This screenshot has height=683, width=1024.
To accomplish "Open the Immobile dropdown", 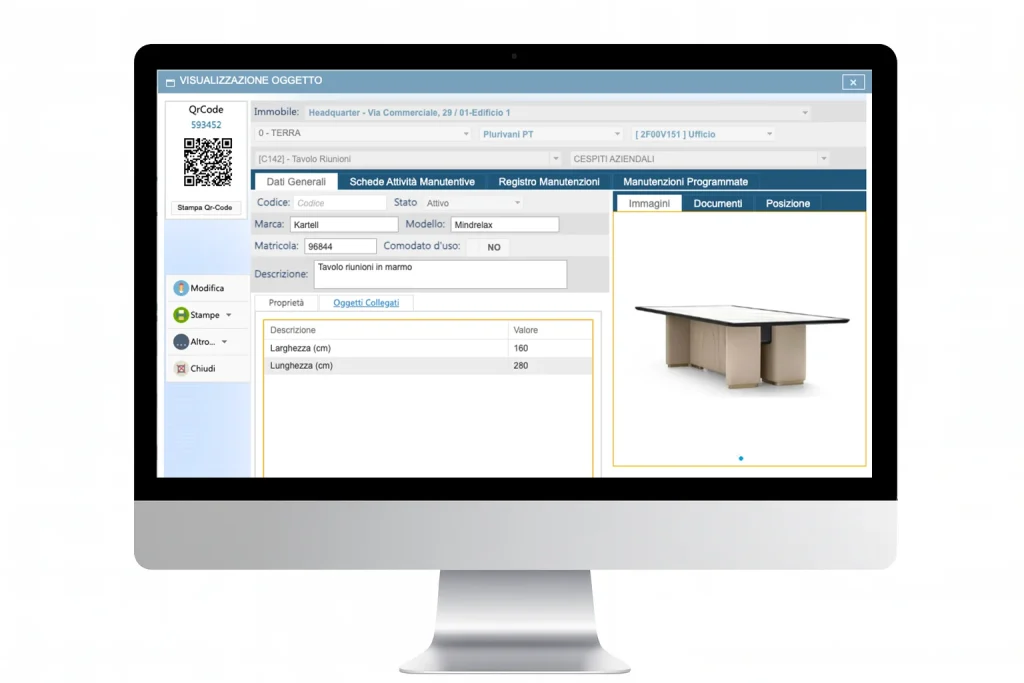I will click(805, 113).
